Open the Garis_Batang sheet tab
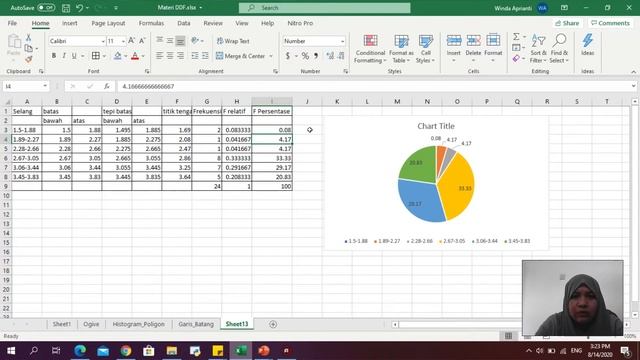This screenshot has height=360, width=640. coord(196,324)
